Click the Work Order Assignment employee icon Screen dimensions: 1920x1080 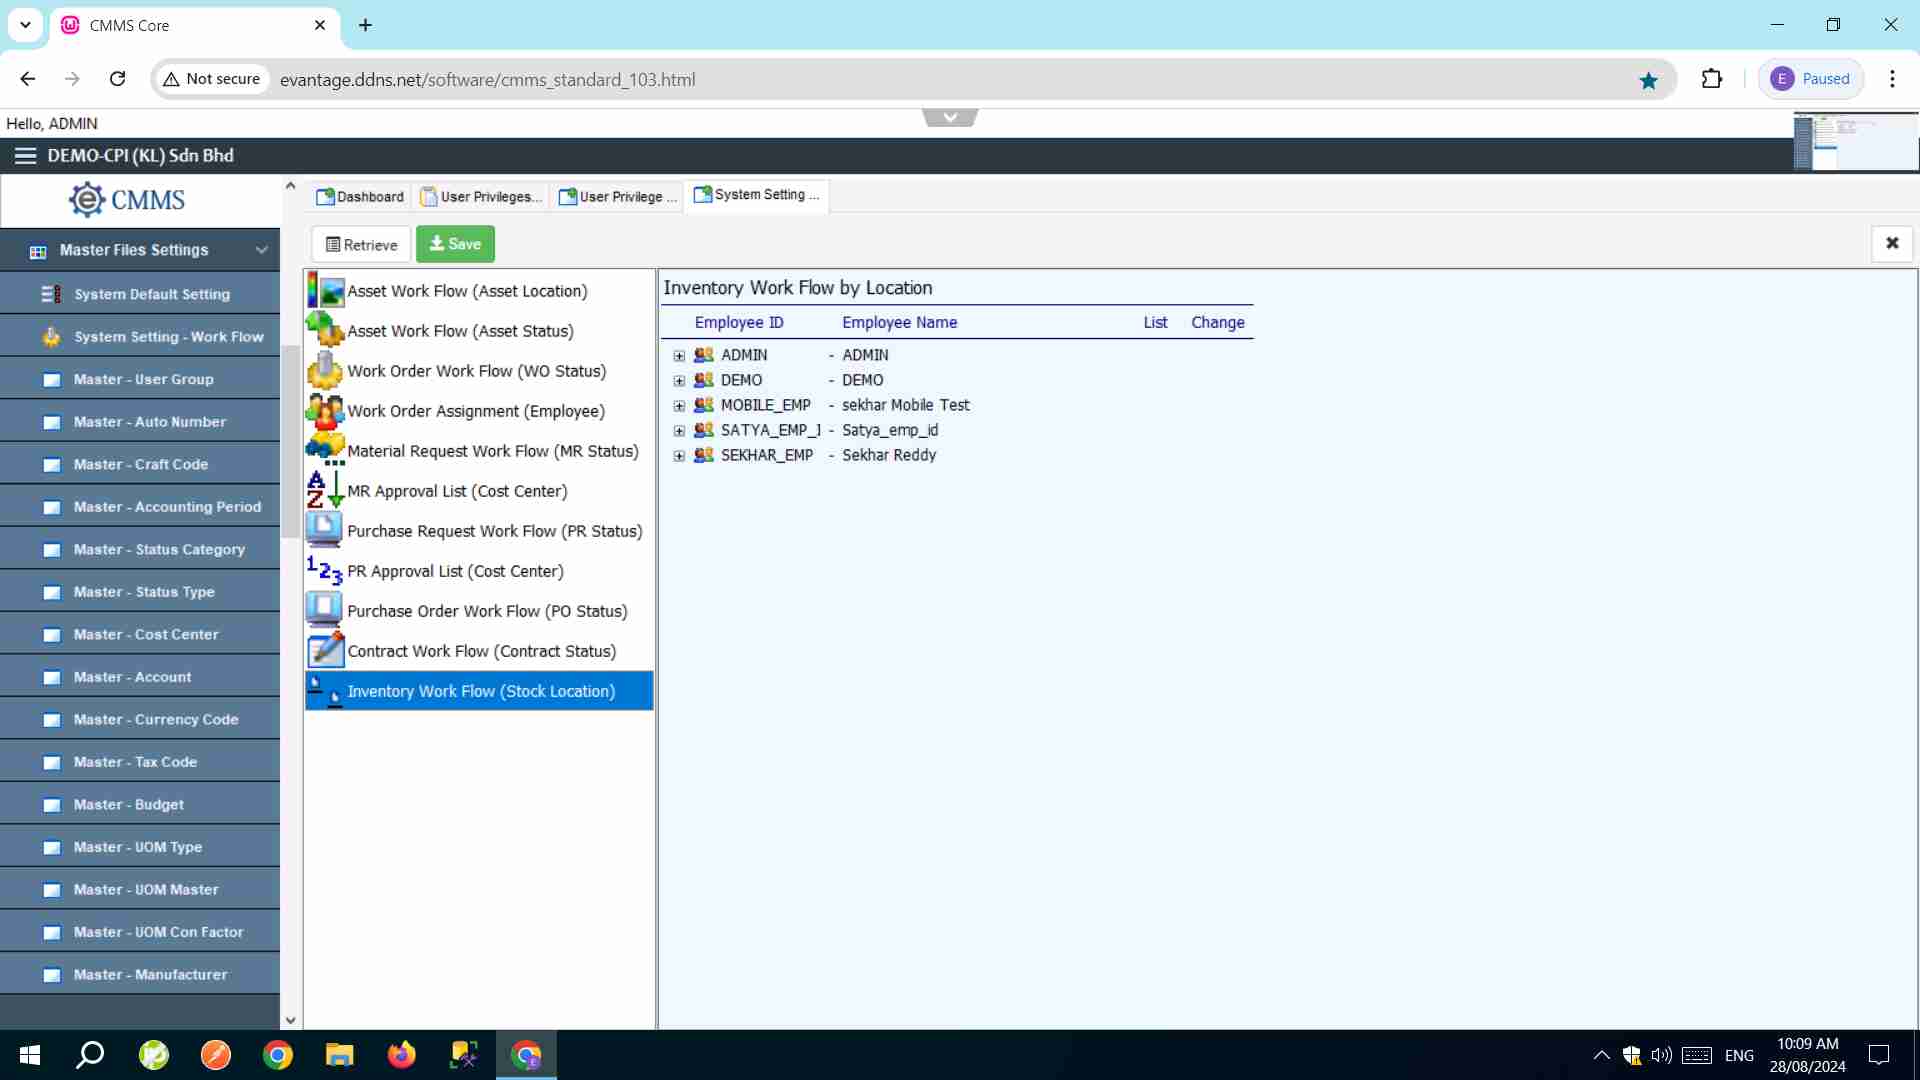(325, 411)
